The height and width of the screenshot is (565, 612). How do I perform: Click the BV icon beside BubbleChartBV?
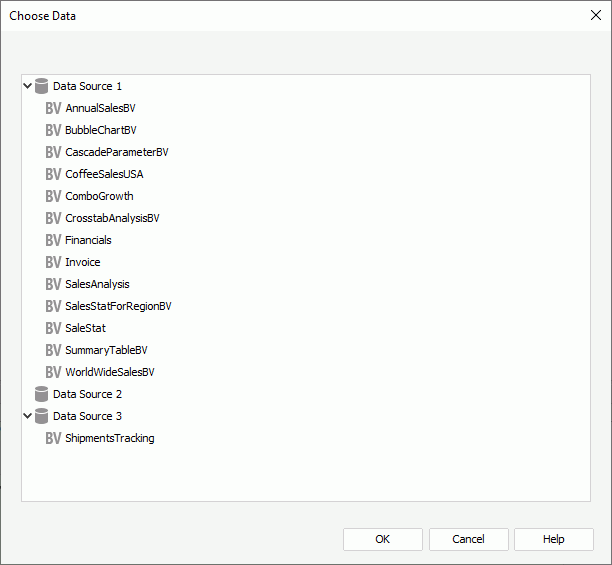(53, 130)
